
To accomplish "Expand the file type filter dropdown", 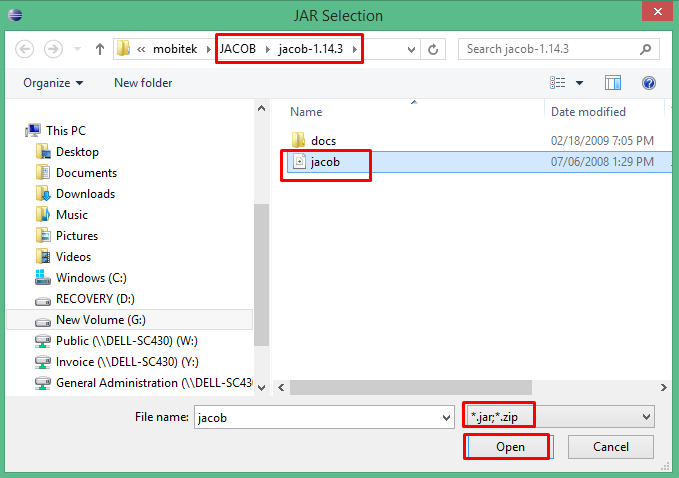I will click(x=646, y=416).
